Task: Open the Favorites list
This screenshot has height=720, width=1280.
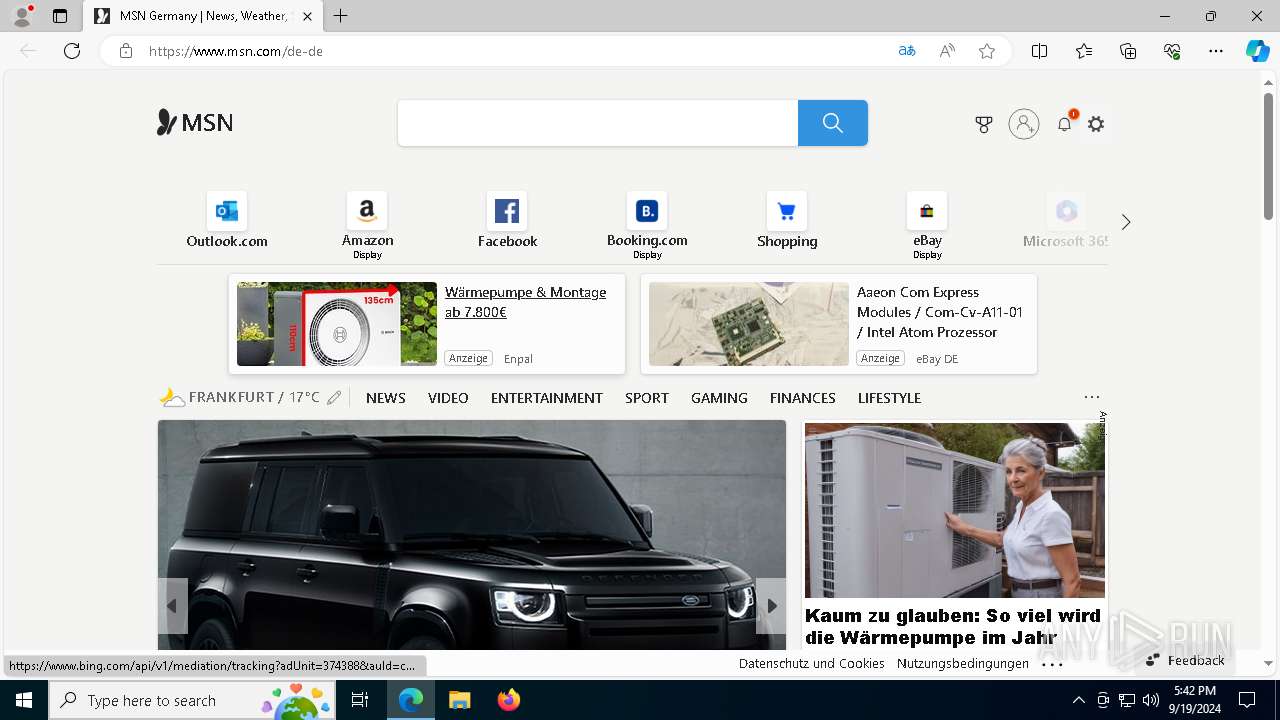Action: pyautogui.click(x=1084, y=51)
